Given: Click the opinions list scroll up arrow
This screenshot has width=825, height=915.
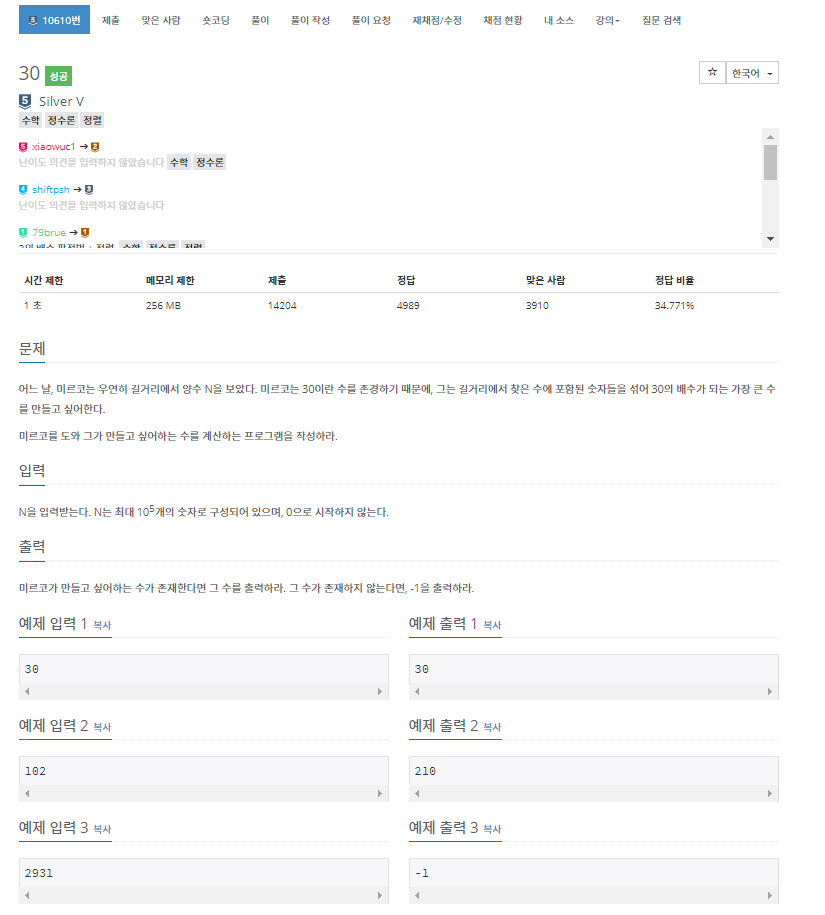Looking at the screenshot, I should 771,137.
